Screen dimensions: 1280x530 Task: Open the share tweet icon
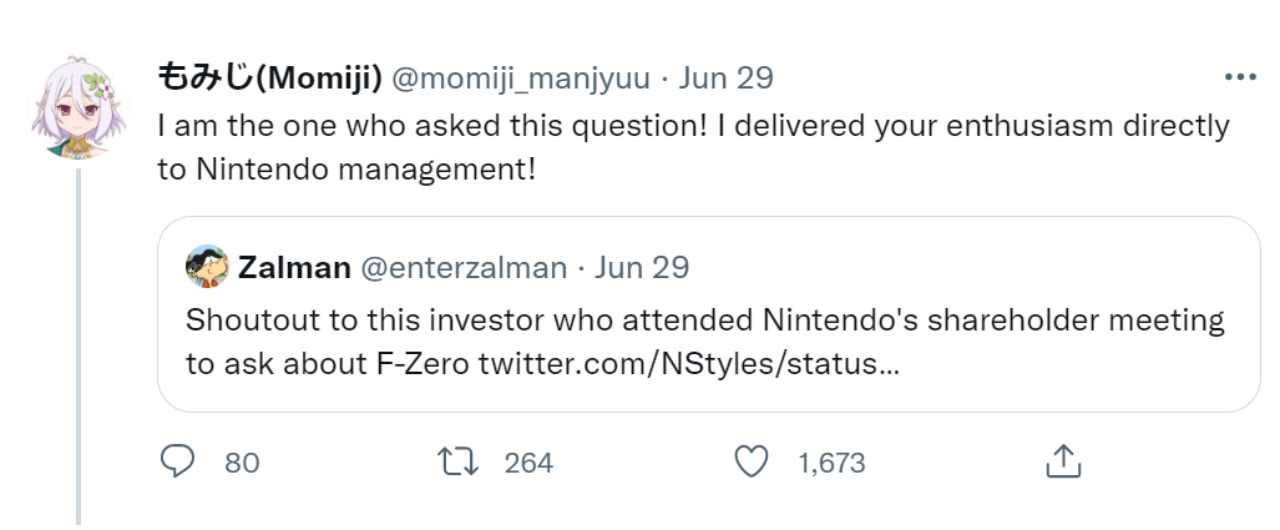point(1063,462)
